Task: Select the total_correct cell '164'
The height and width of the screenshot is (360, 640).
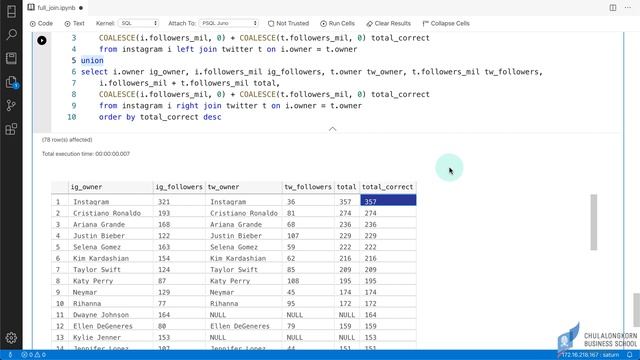Action: tap(388, 315)
